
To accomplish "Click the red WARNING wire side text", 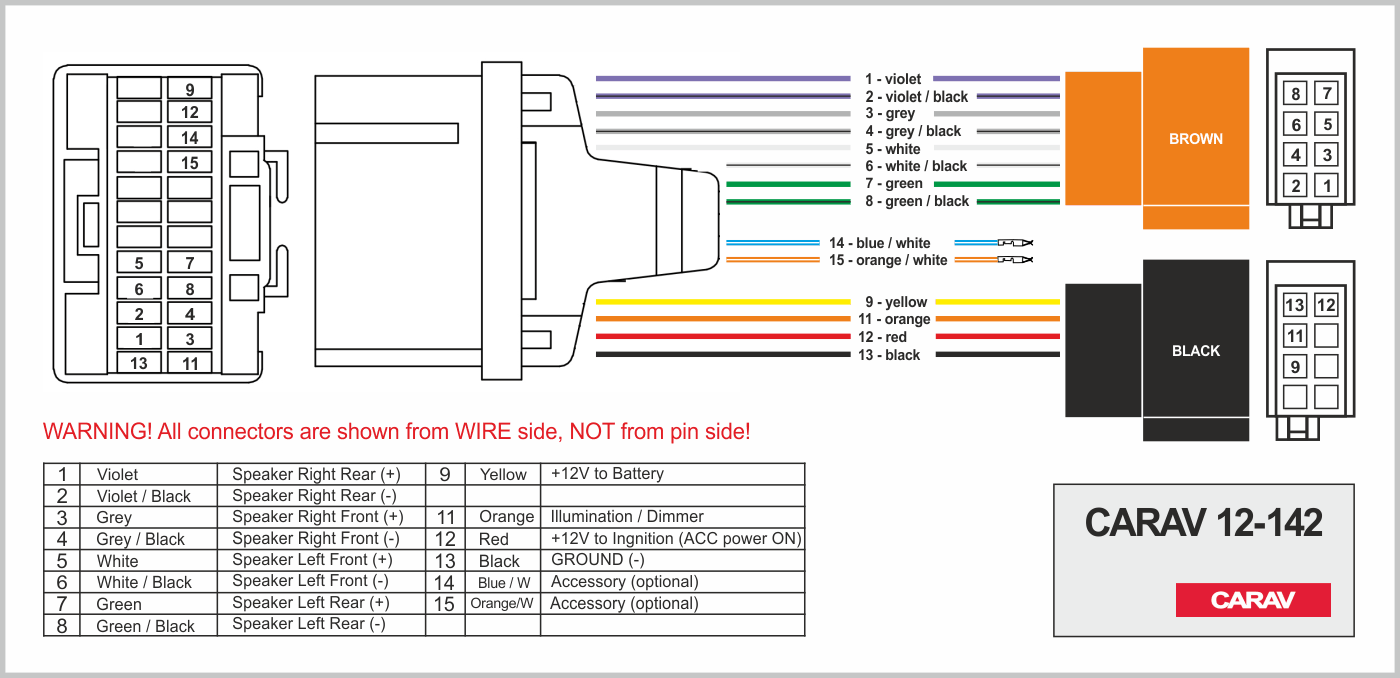I will pos(396,432).
